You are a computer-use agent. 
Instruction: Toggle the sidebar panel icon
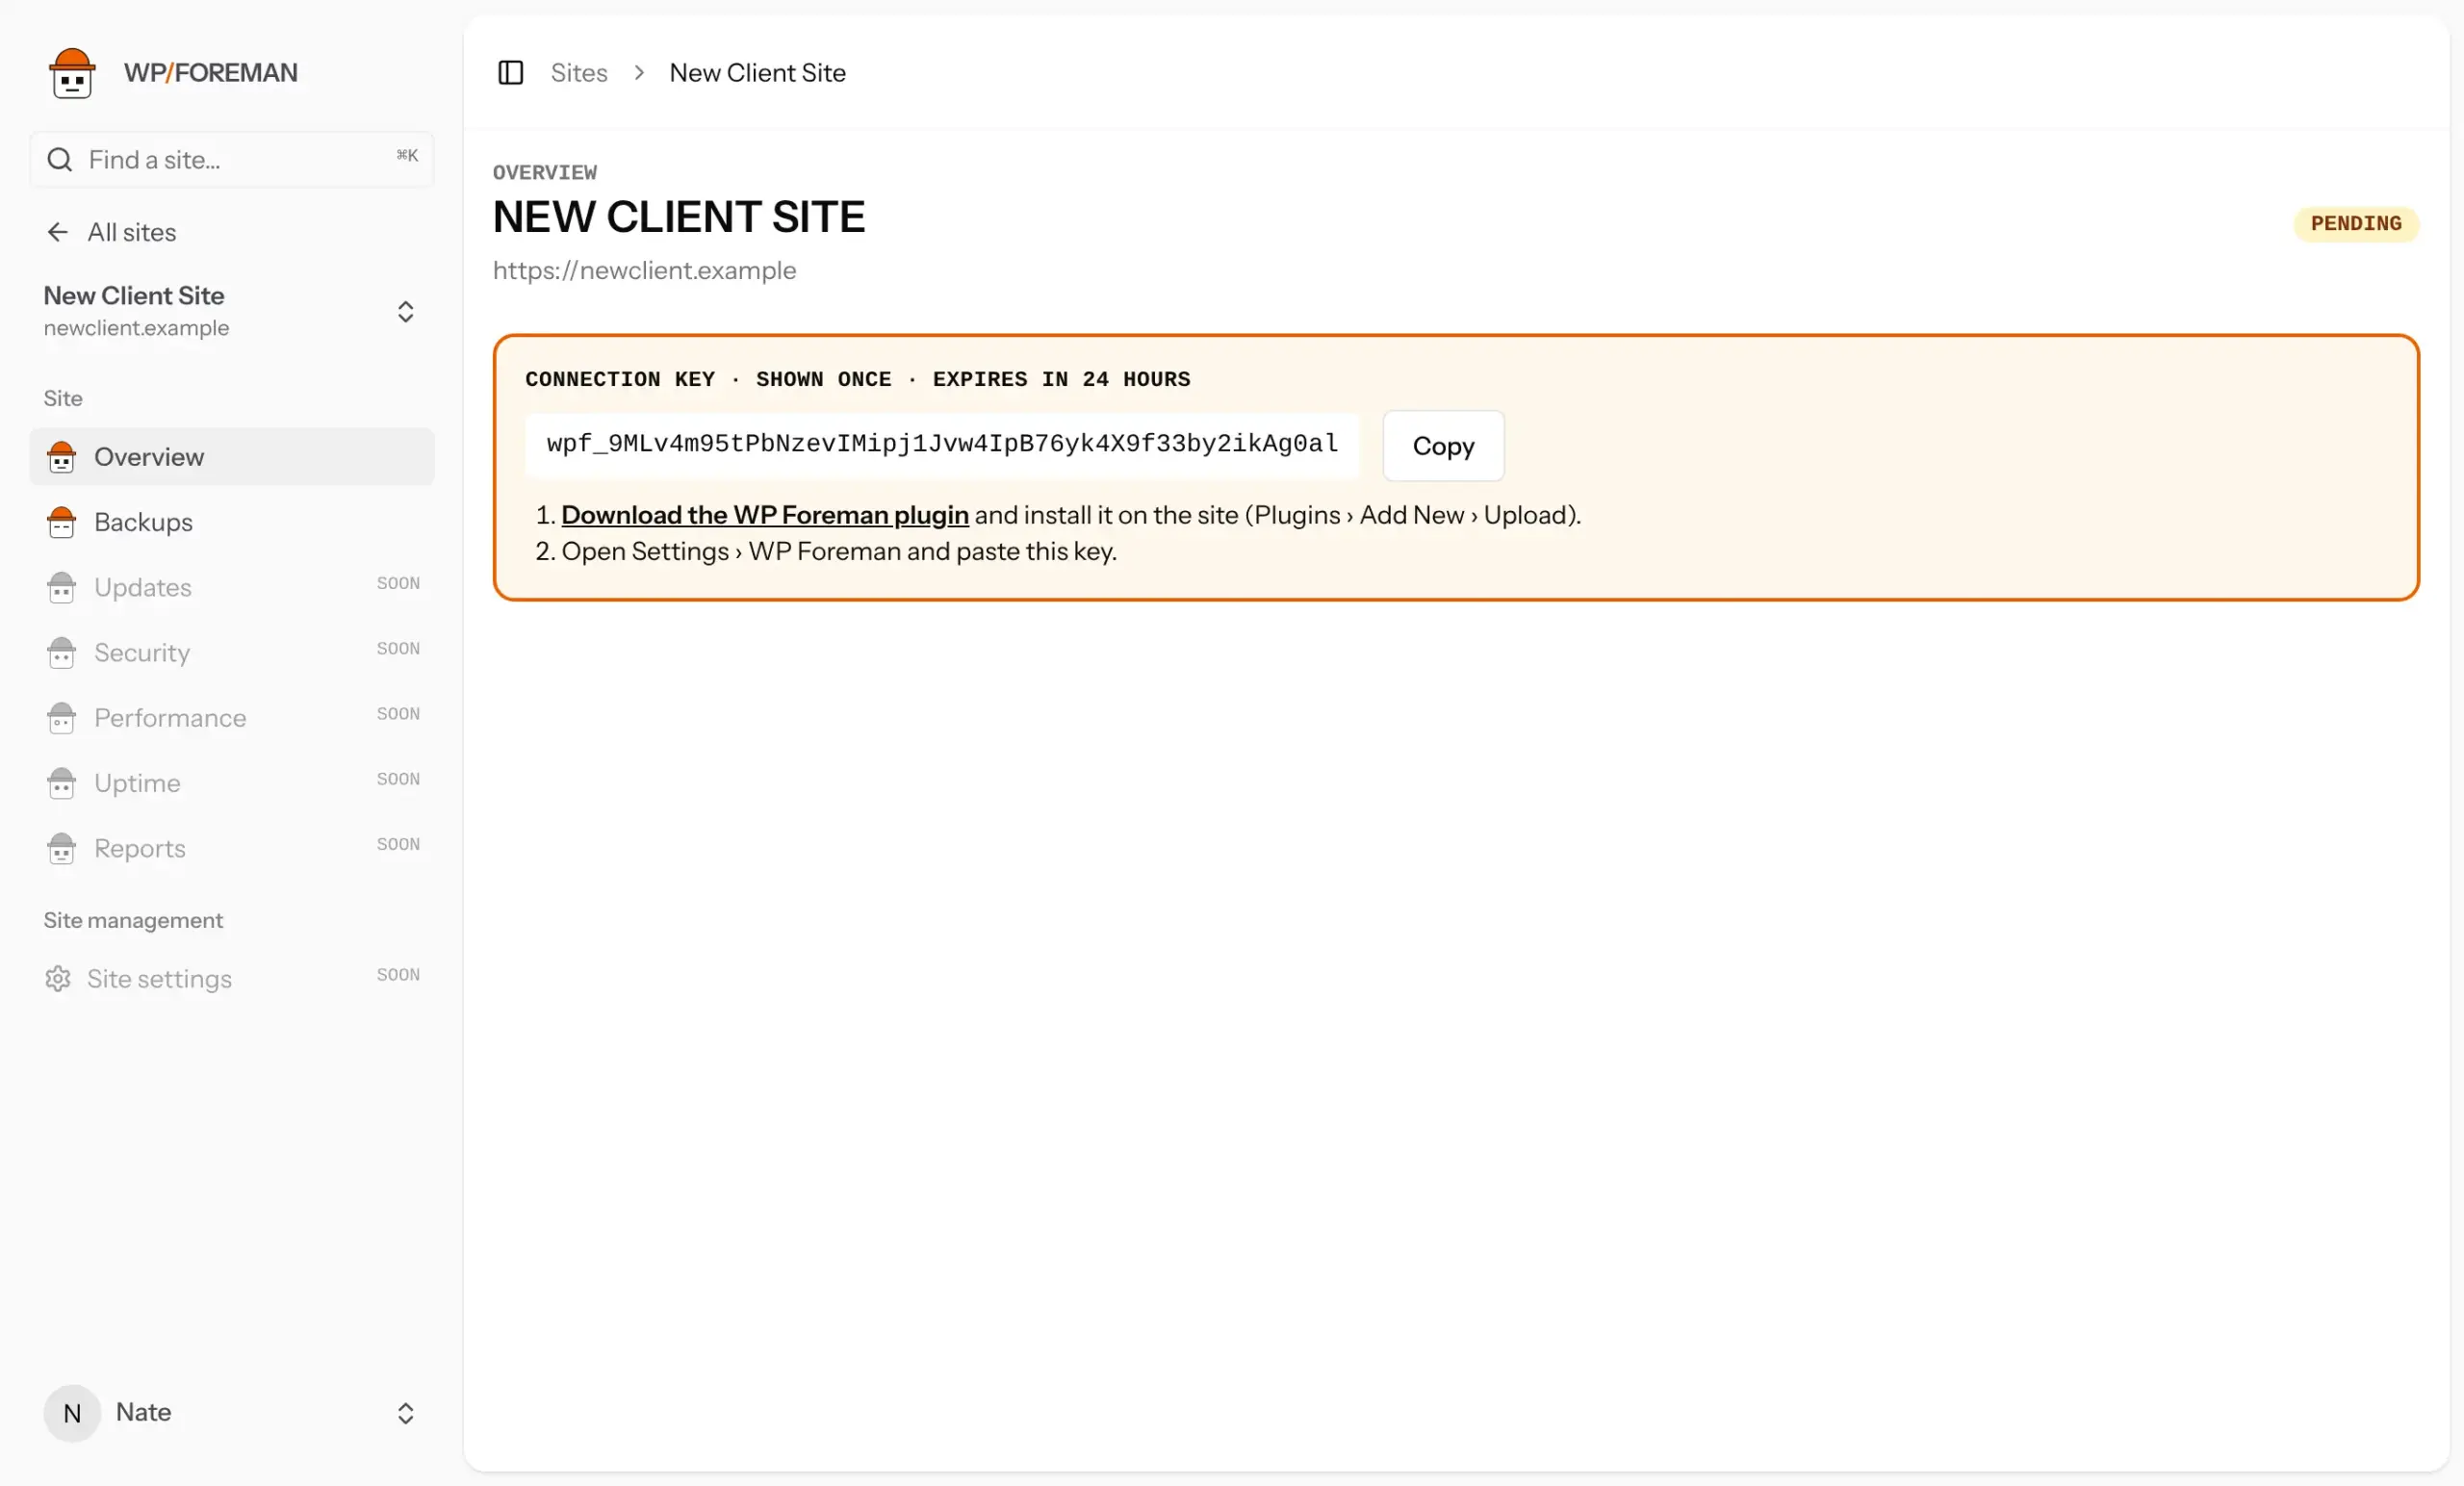(510, 73)
